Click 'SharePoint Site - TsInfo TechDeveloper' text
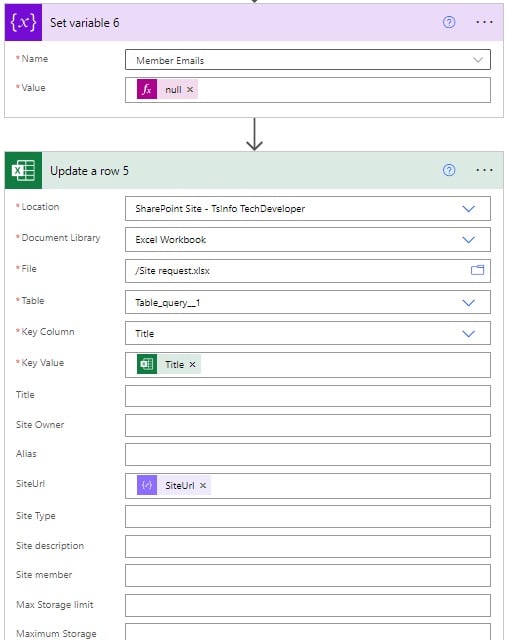Image resolution: width=507 pixels, height=640 pixels. click(220, 209)
